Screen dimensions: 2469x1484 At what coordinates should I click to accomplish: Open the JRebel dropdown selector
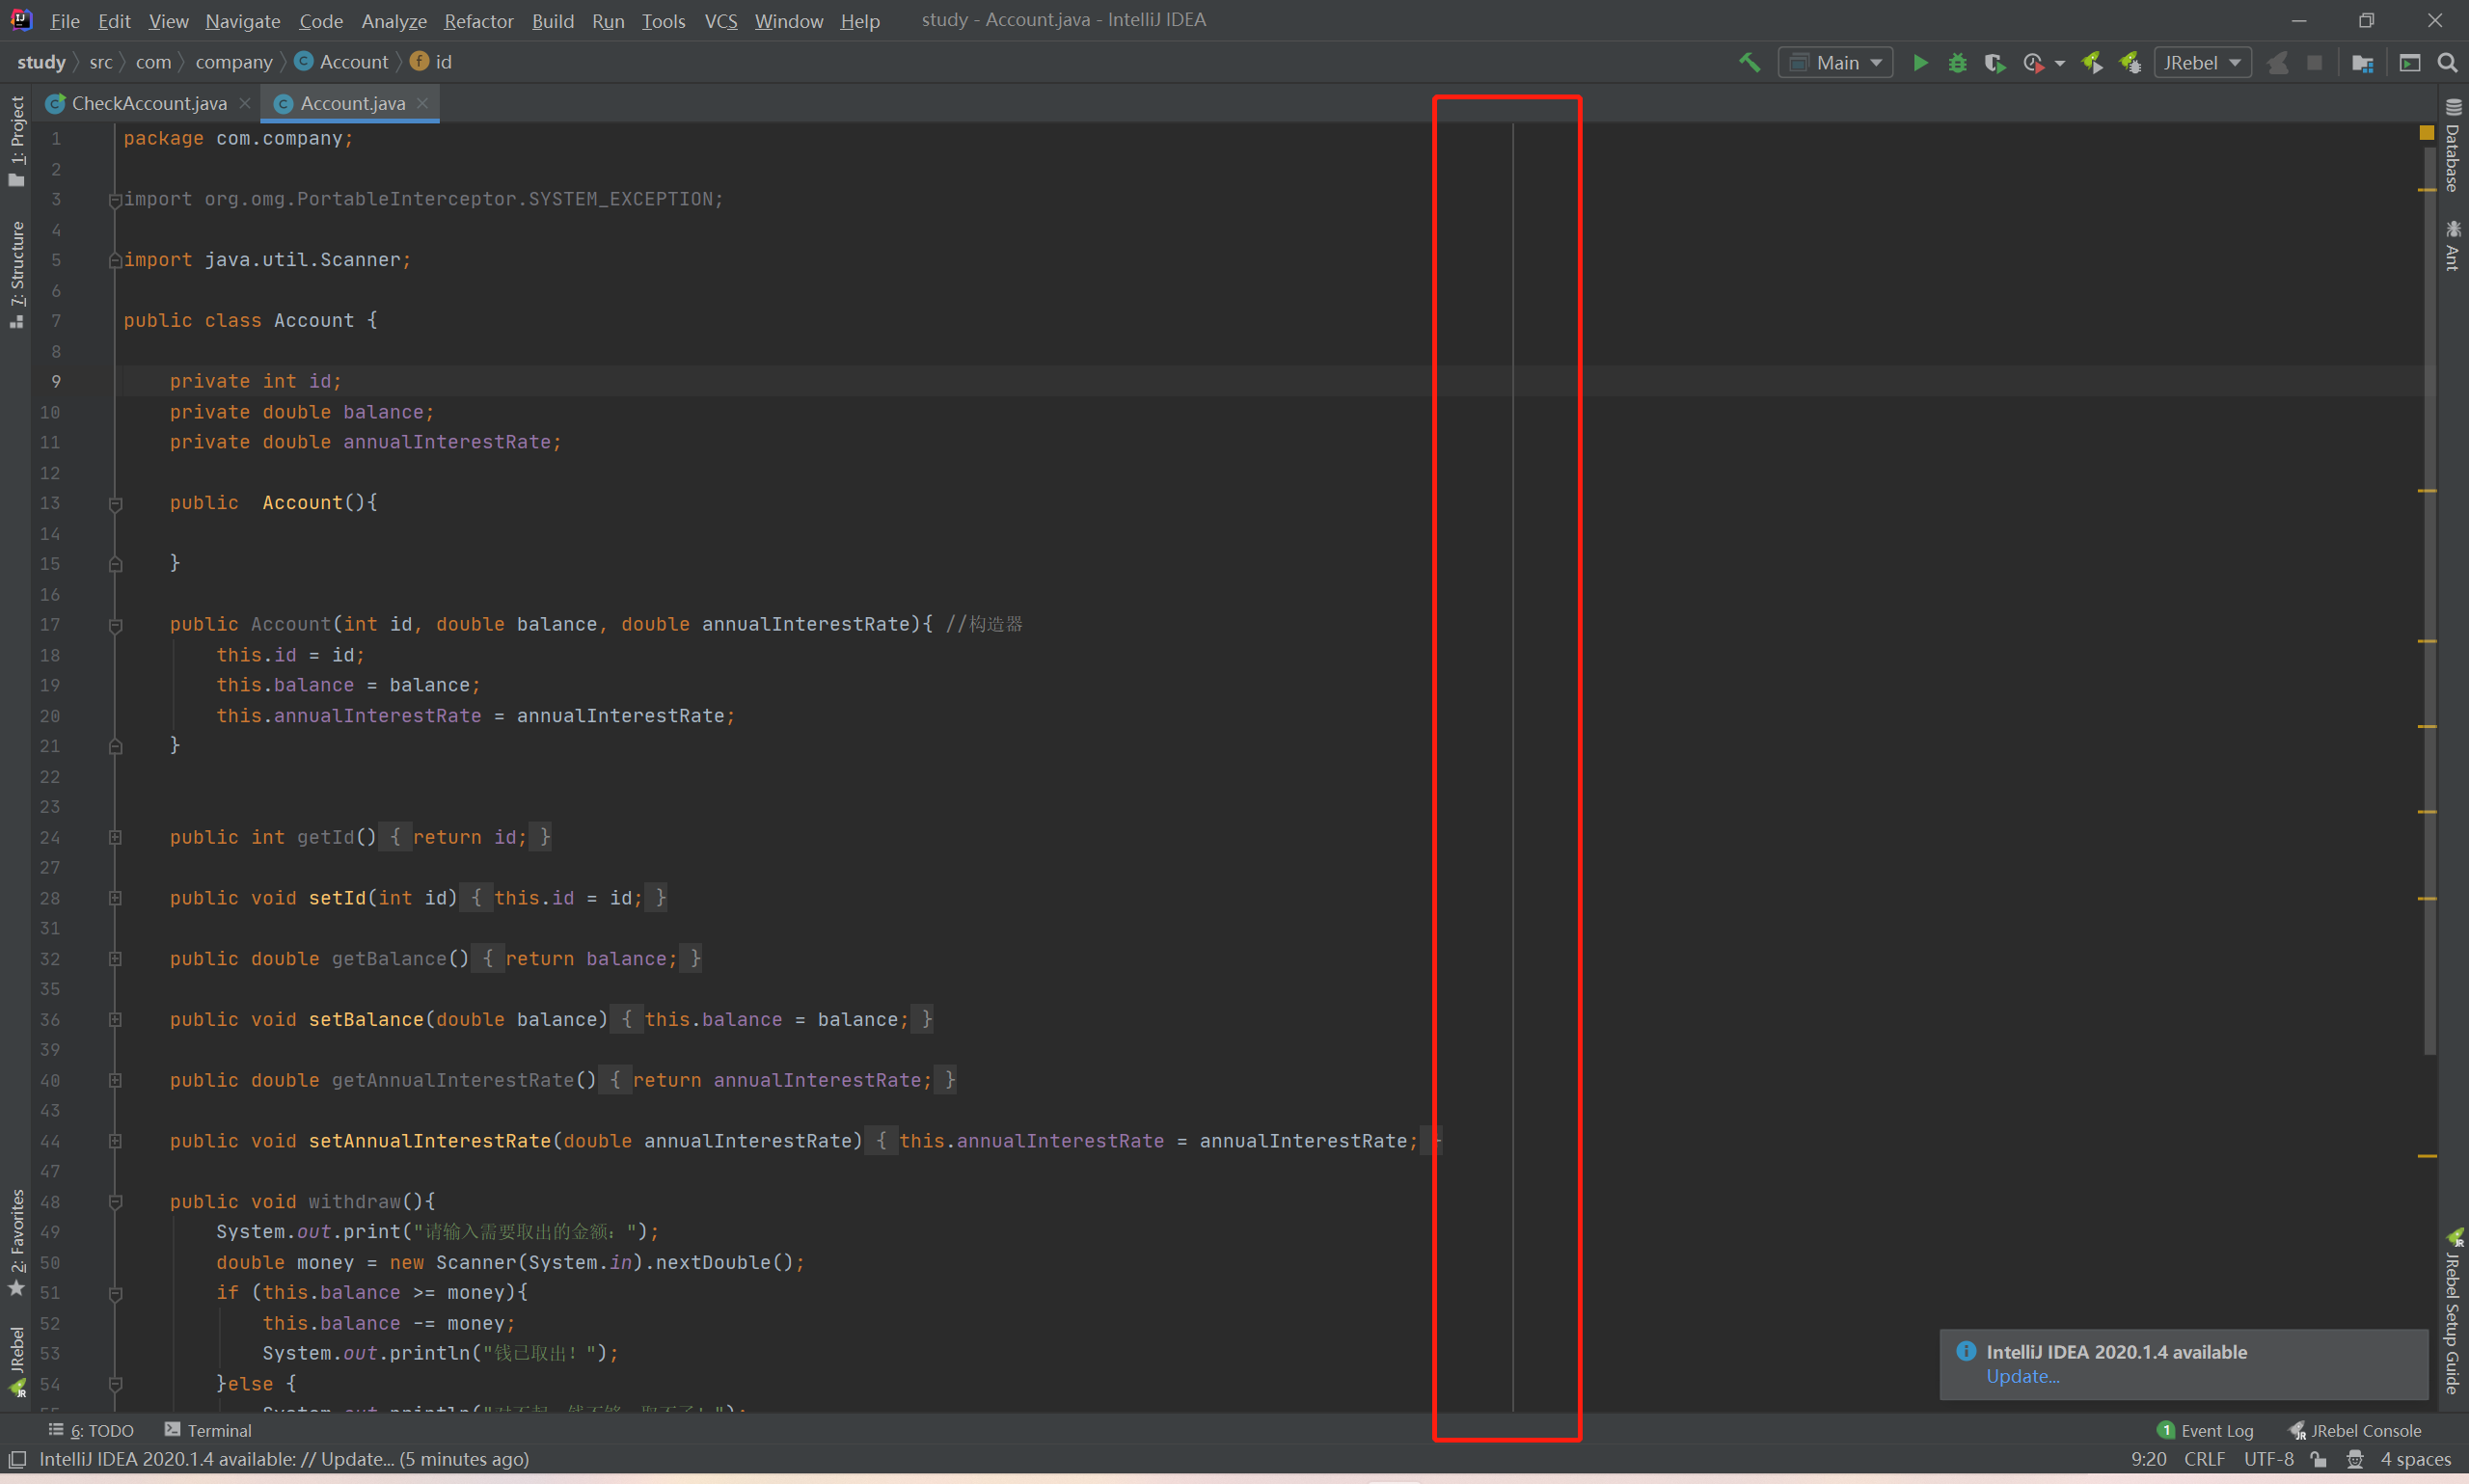[2202, 62]
